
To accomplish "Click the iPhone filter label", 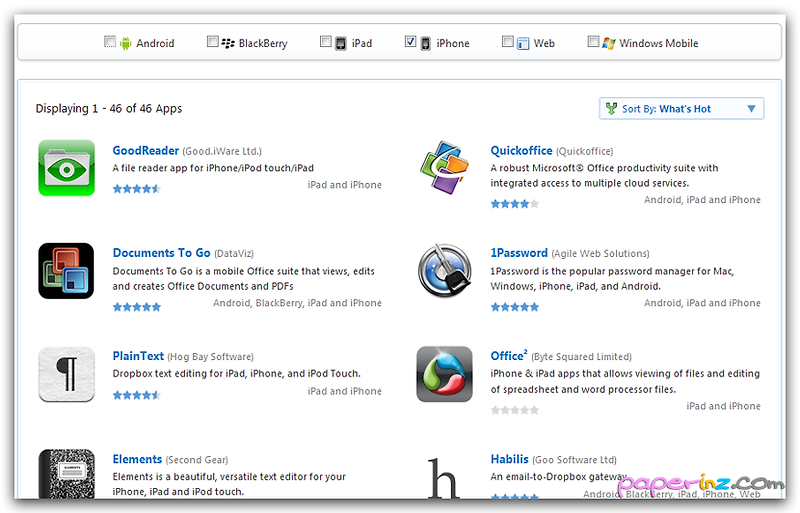I will tap(453, 43).
